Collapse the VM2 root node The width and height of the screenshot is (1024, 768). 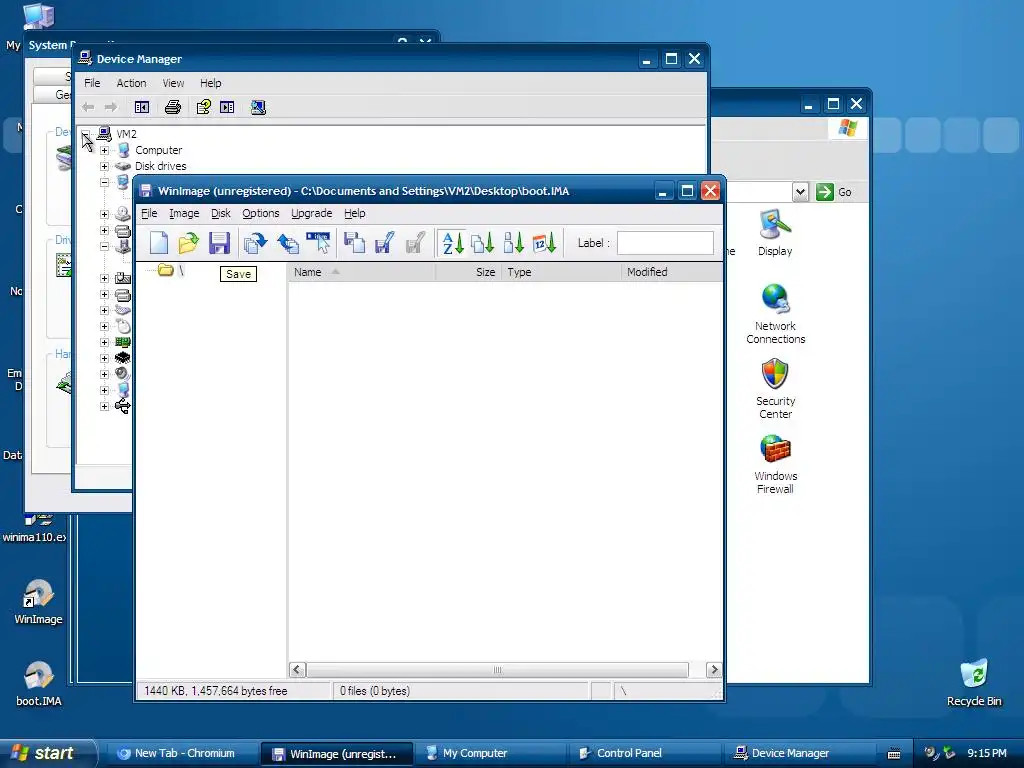click(86, 134)
